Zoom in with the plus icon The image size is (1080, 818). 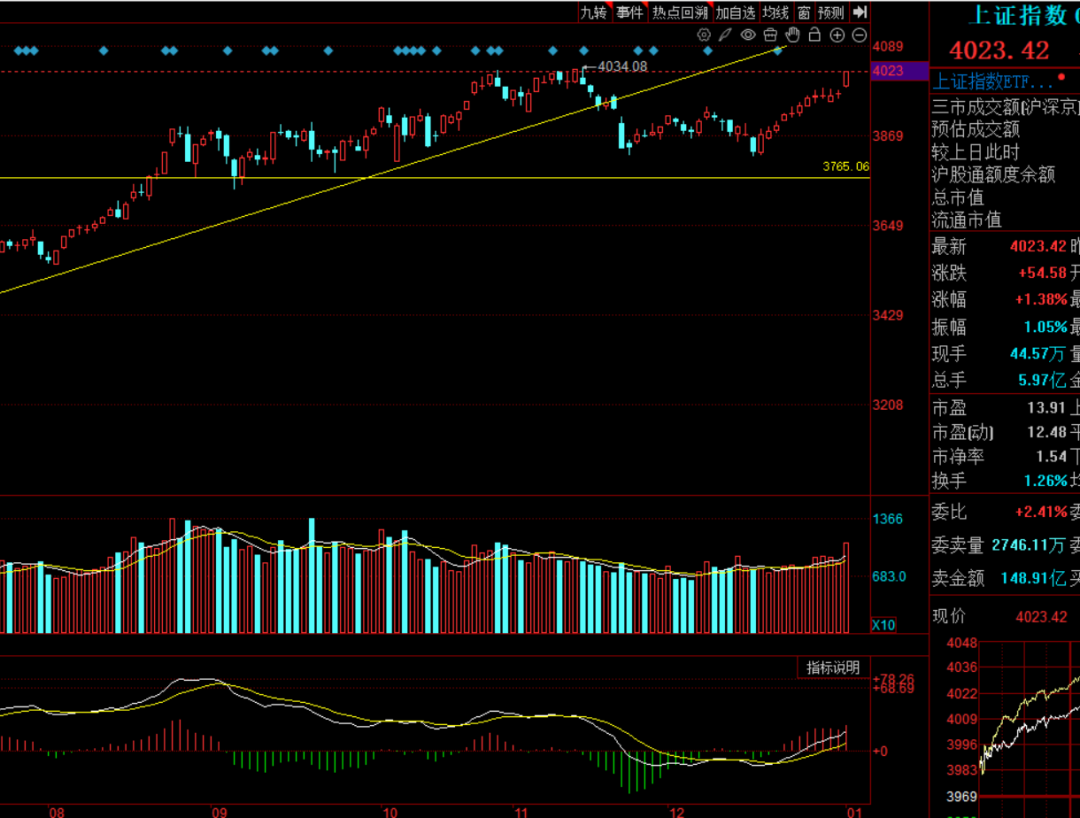coord(837,35)
